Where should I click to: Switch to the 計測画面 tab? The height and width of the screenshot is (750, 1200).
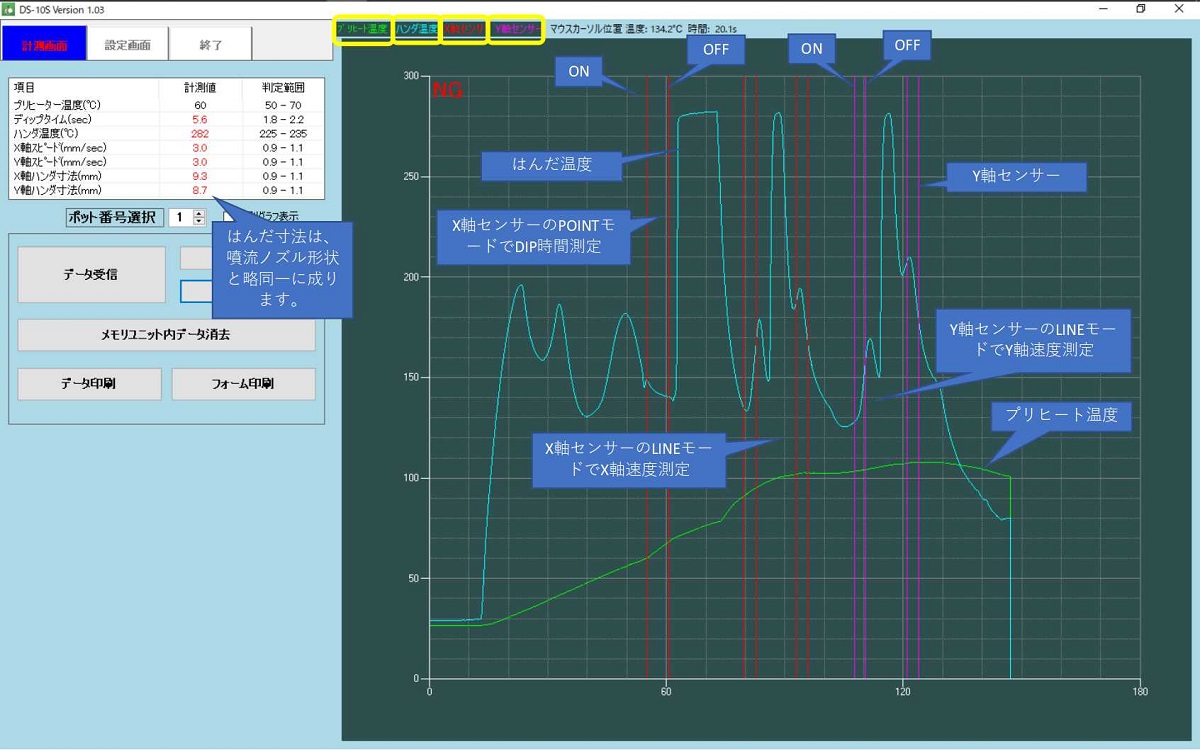(43, 45)
